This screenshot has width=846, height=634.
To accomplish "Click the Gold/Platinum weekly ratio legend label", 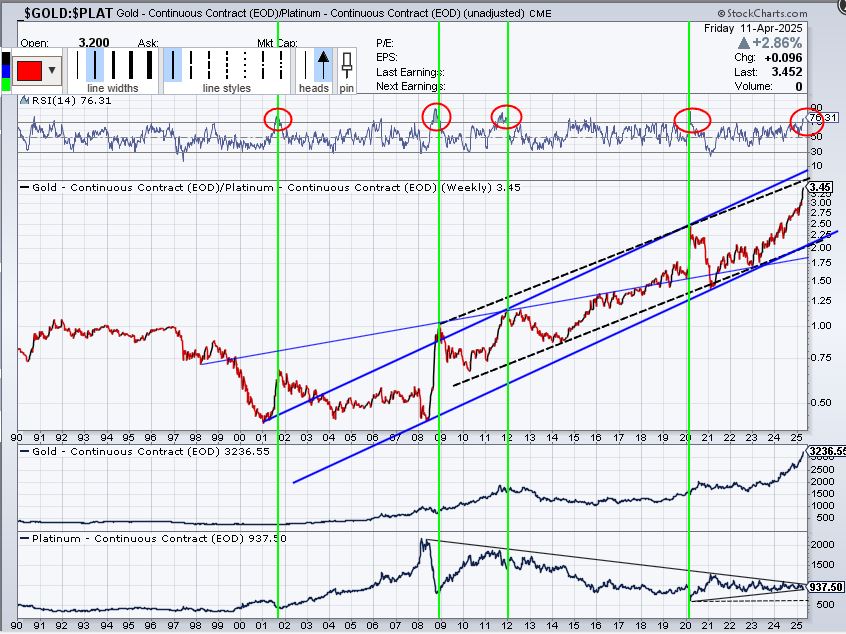I will click(x=276, y=187).
